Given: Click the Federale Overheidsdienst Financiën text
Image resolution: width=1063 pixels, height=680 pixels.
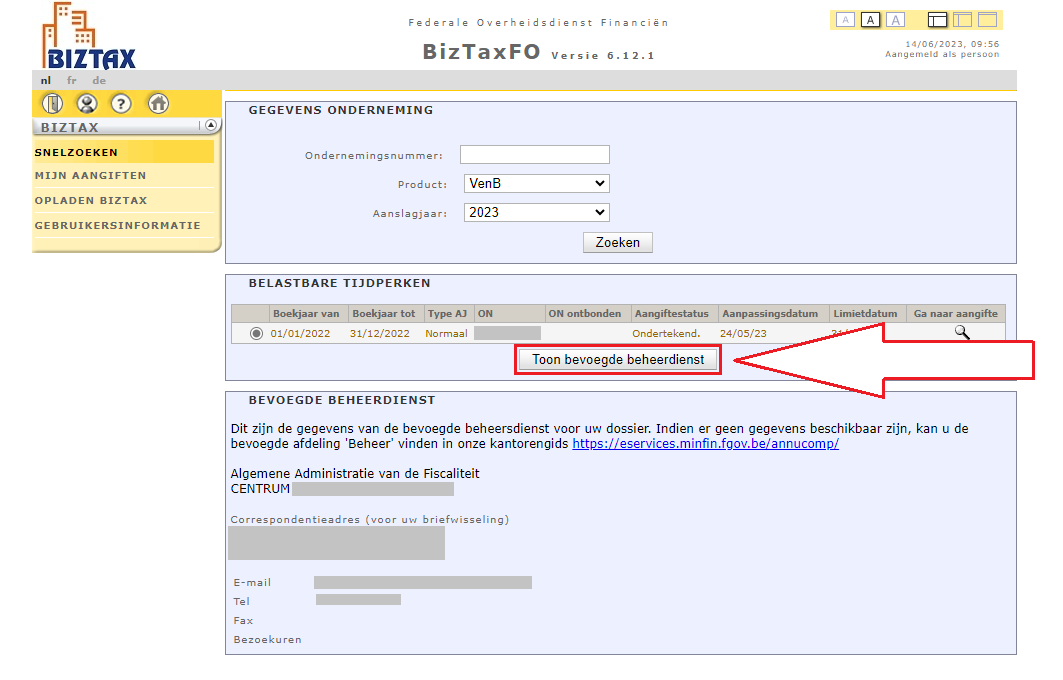Looking at the screenshot, I should point(538,22).
